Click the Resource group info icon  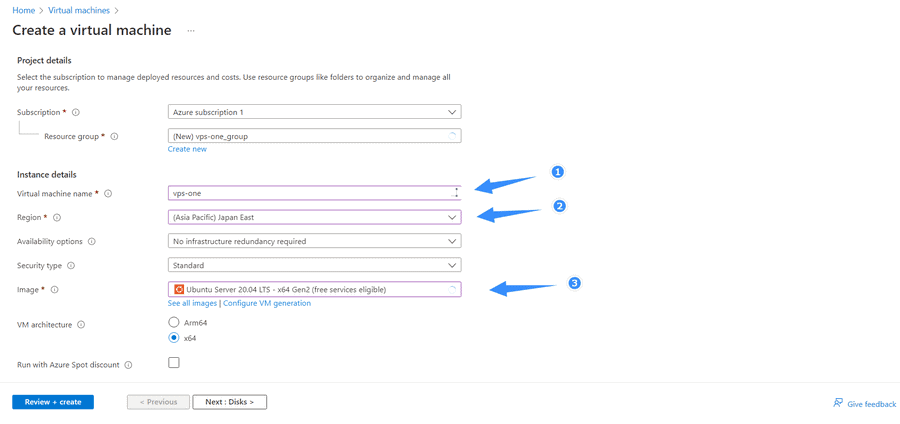(x=114, y=137)
